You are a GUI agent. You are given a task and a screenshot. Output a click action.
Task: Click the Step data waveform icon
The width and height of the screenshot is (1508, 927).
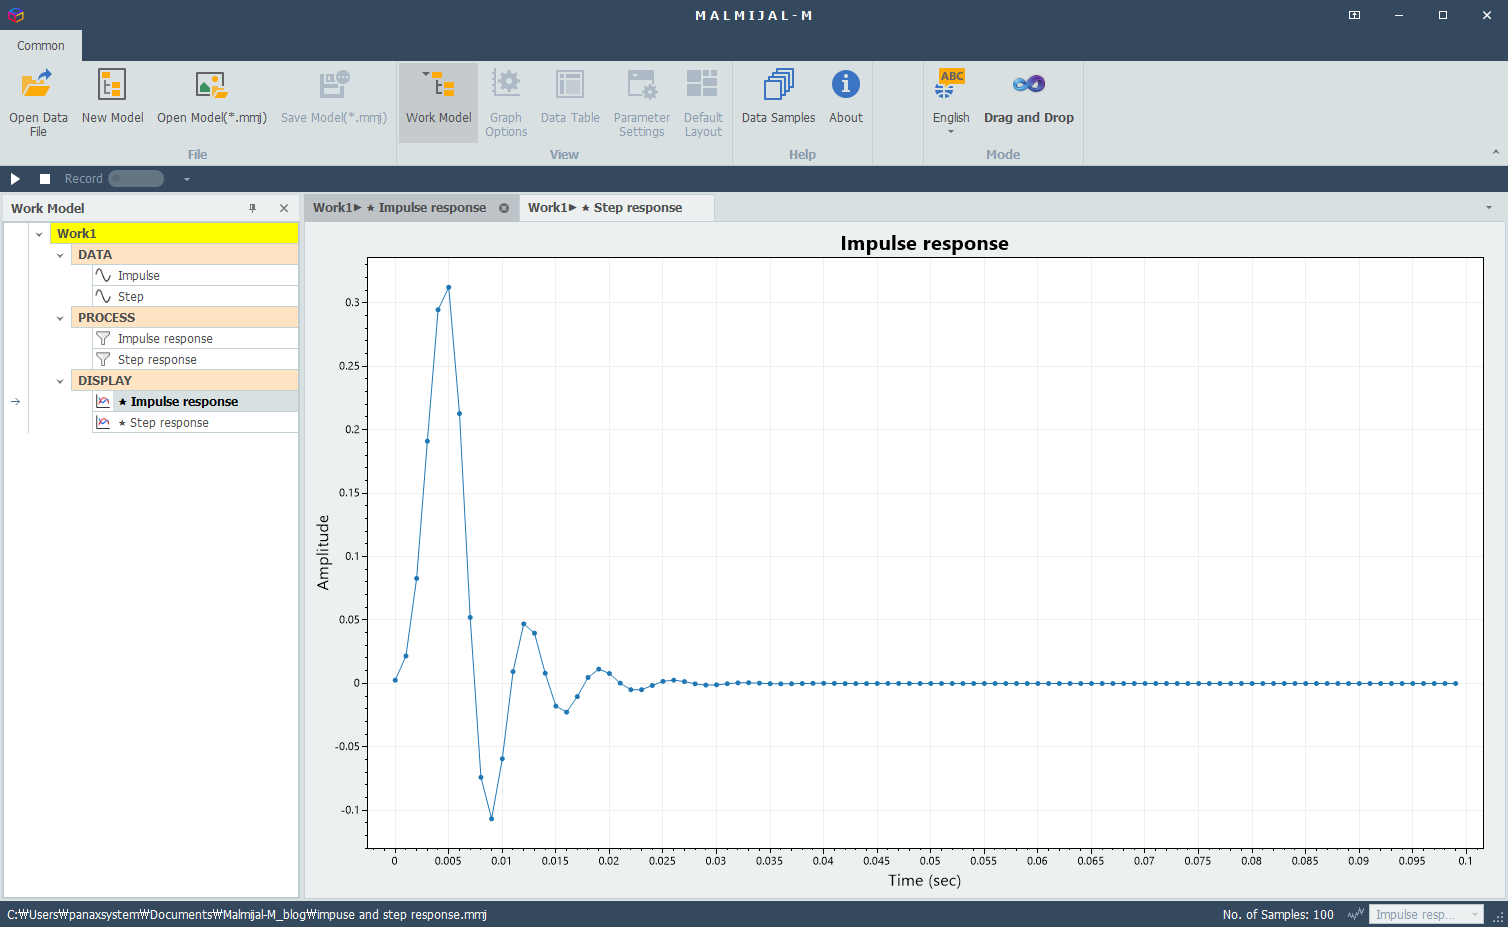103,296
